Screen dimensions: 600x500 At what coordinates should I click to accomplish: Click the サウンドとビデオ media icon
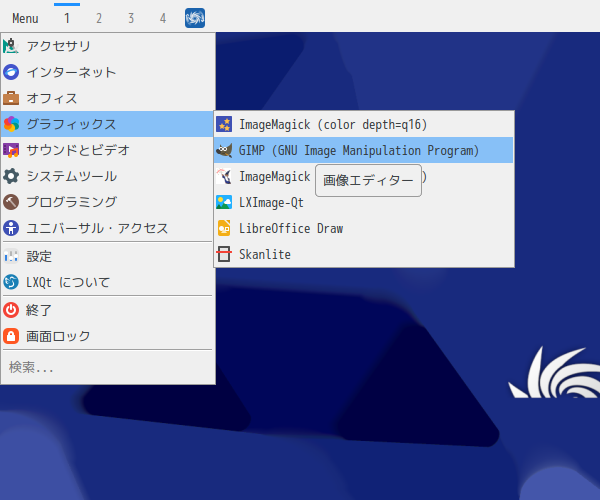(11, 150)
